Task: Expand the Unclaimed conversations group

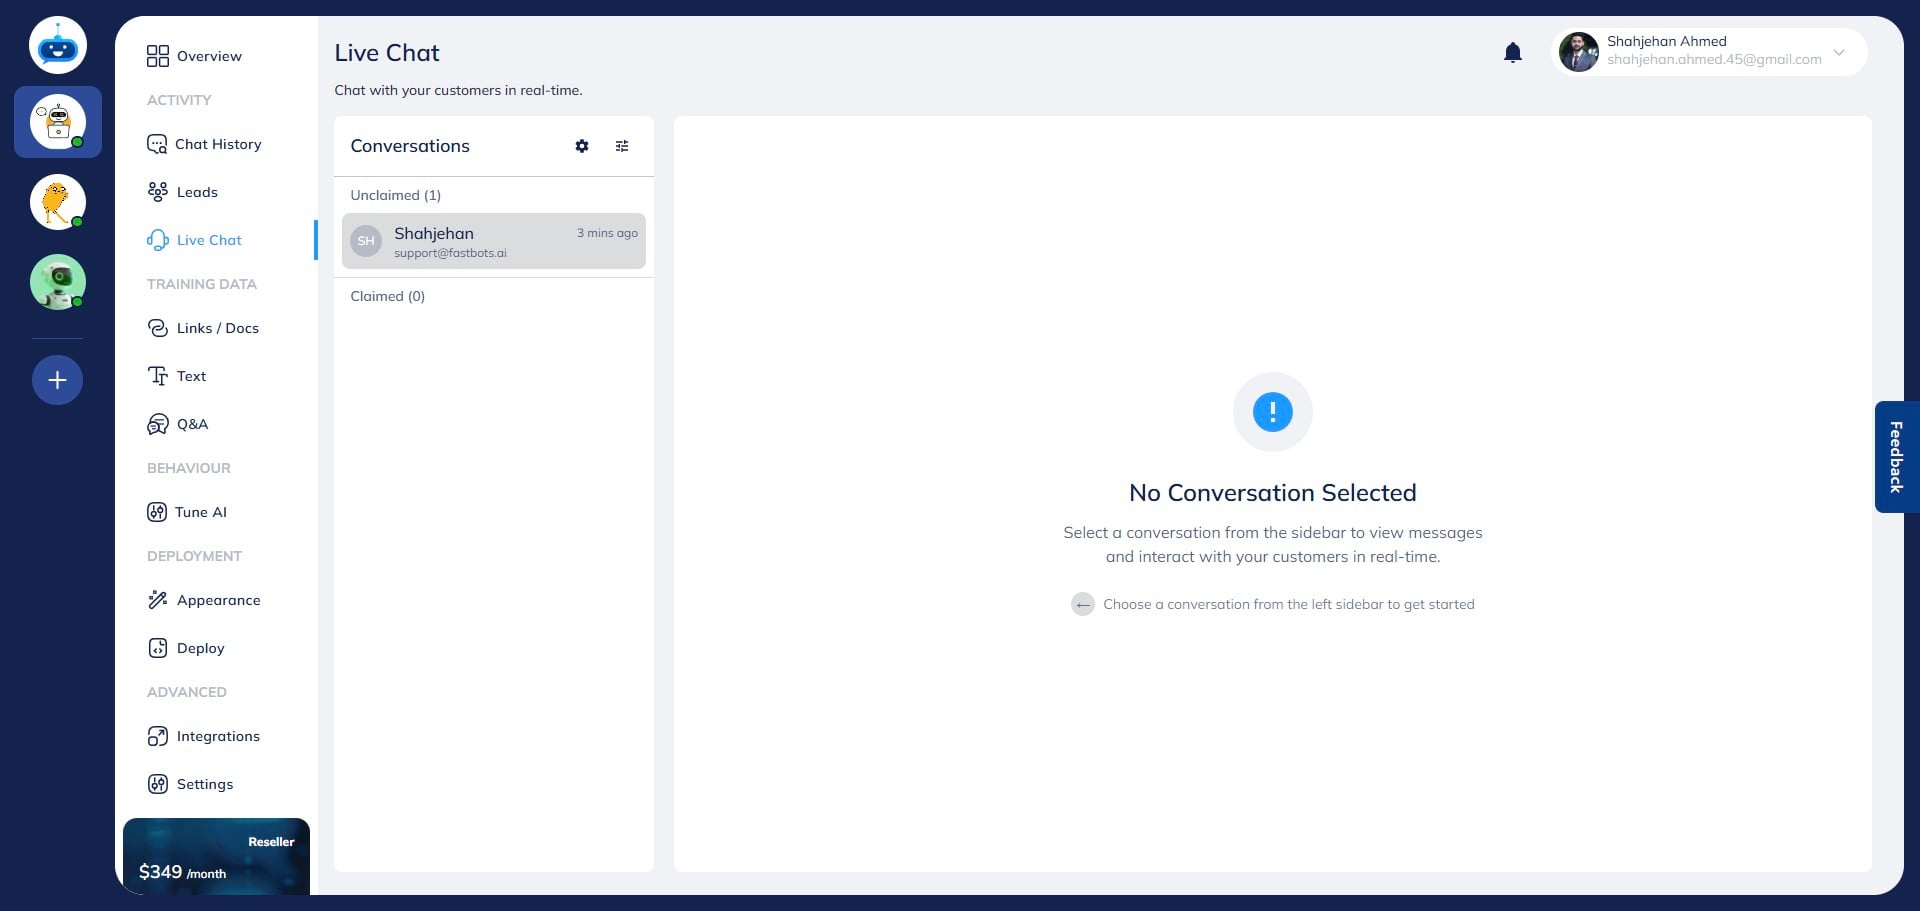Action: (395, 195)
